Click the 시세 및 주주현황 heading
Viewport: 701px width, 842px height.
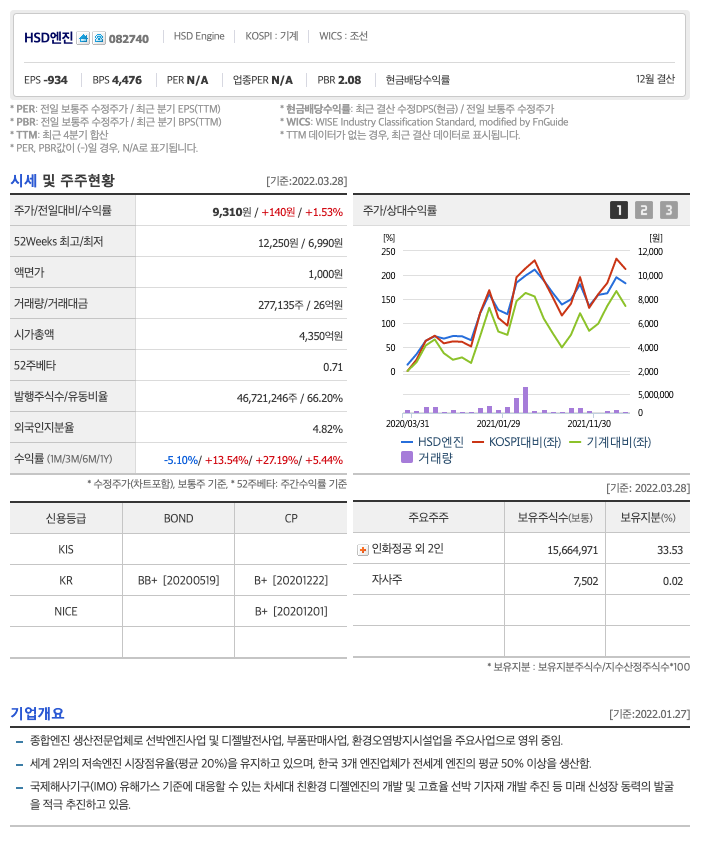tap(62, 180)
